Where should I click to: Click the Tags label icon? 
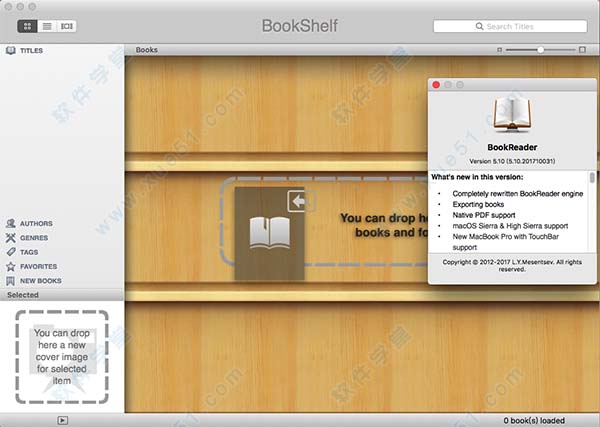coord(11,252)
